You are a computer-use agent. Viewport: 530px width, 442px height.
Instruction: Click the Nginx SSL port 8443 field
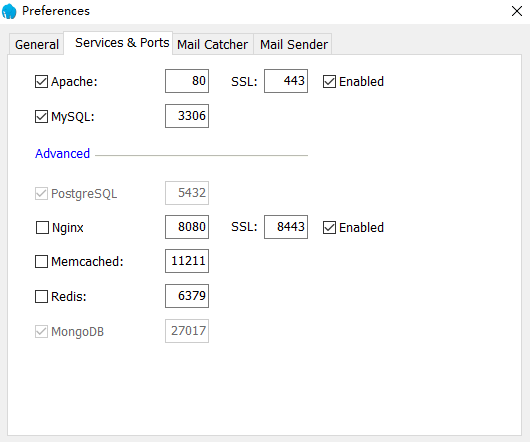pos(286,227)
